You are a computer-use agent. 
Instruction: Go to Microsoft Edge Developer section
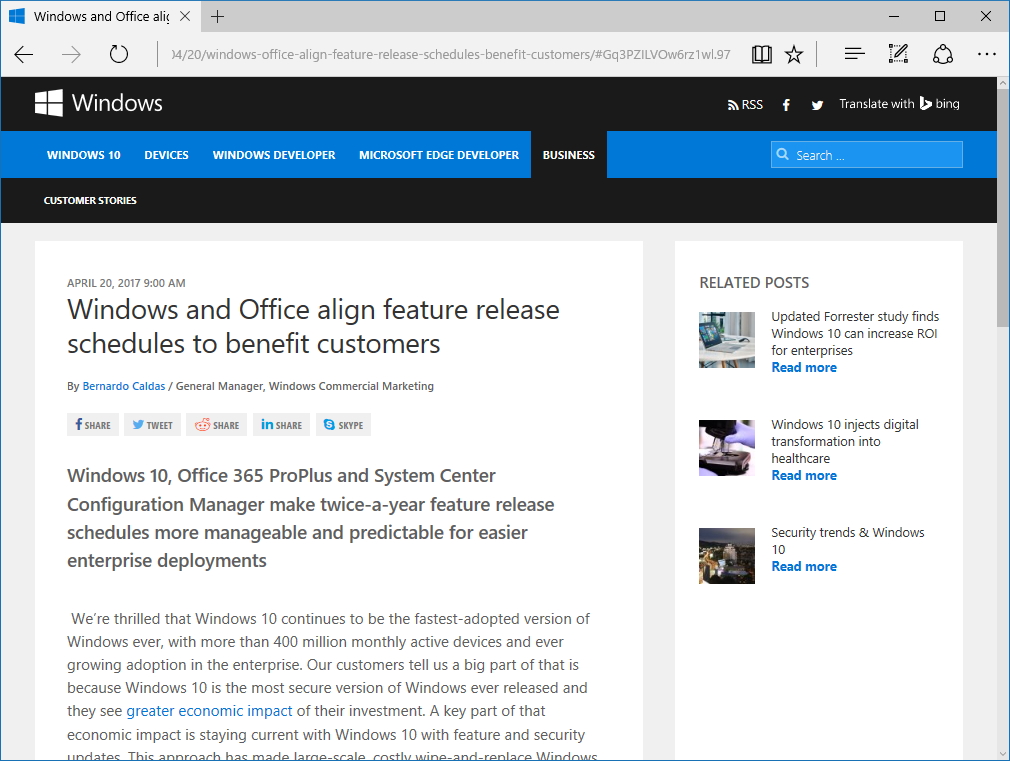tap(439, 155)
